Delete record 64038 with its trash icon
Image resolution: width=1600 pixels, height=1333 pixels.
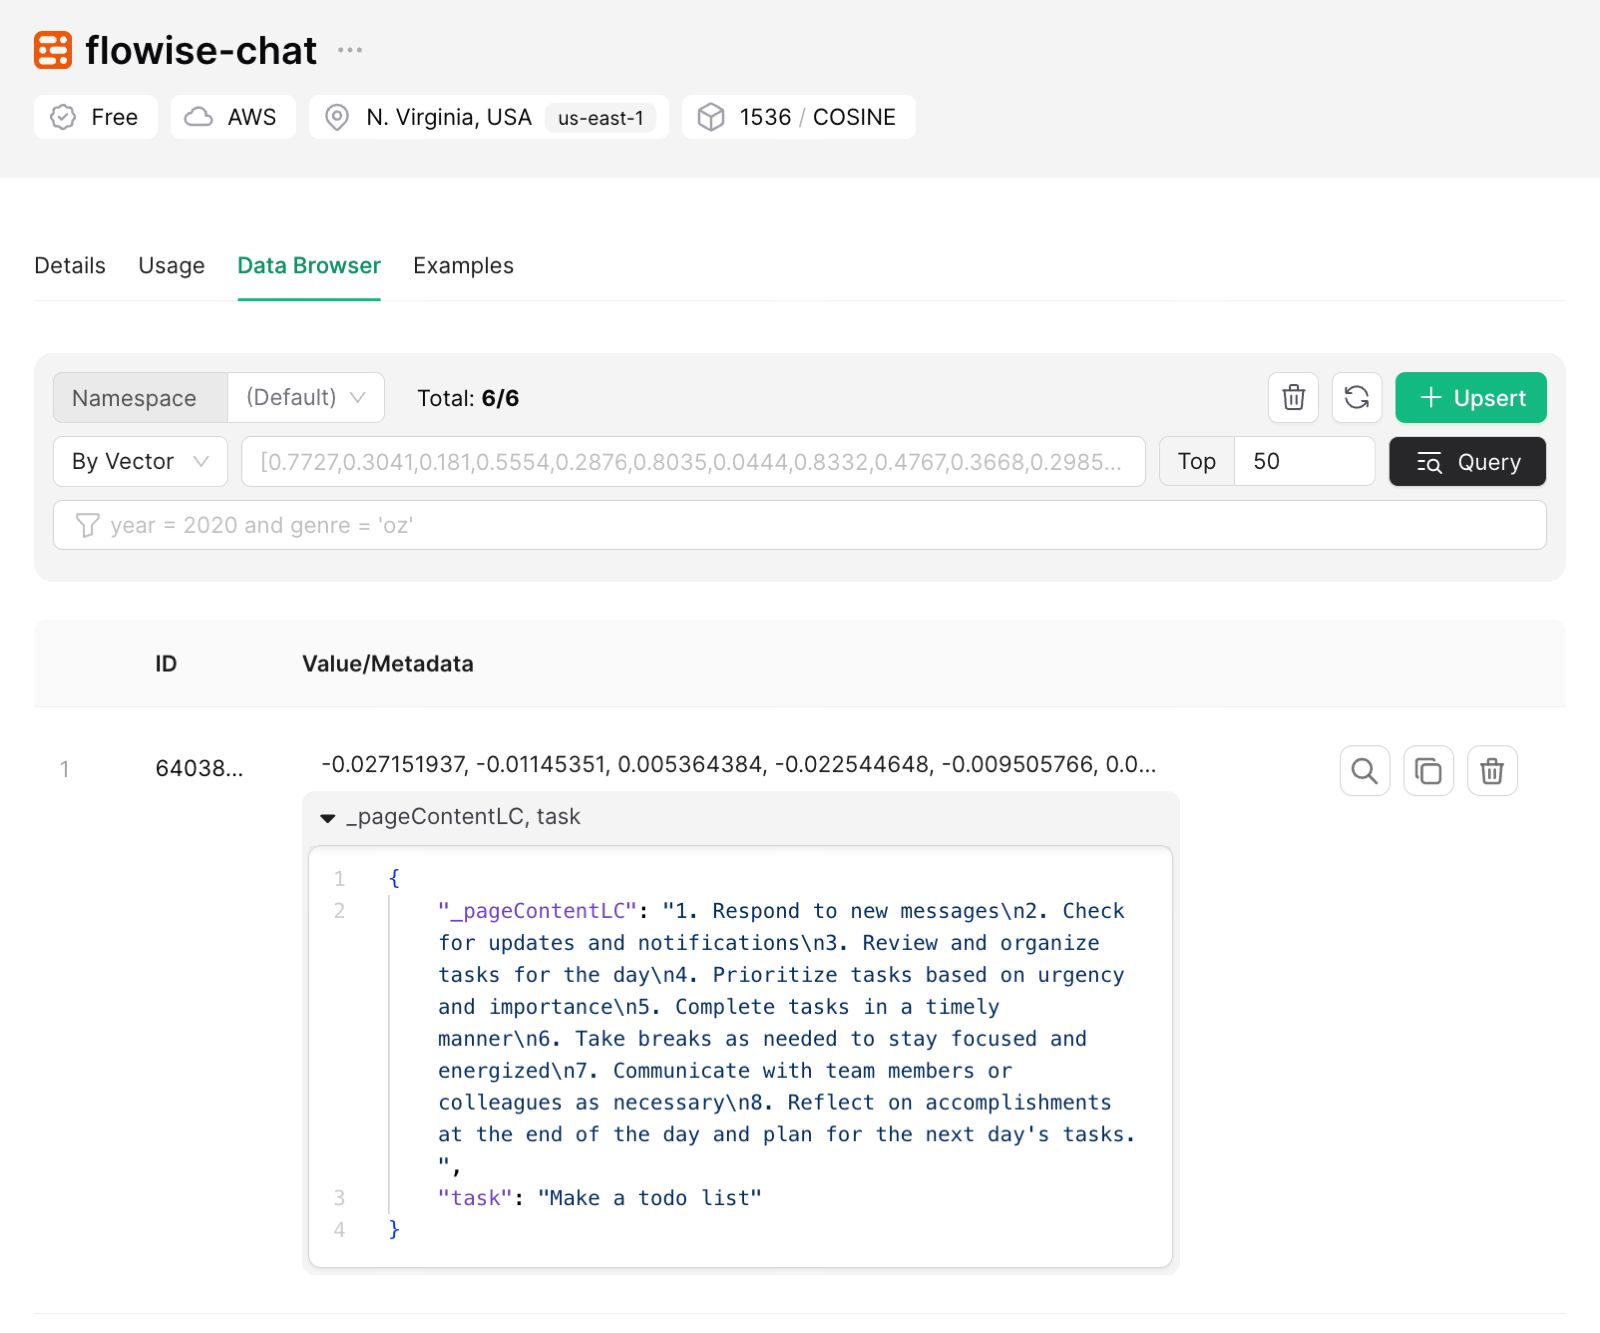click(x=1491, y=771)
